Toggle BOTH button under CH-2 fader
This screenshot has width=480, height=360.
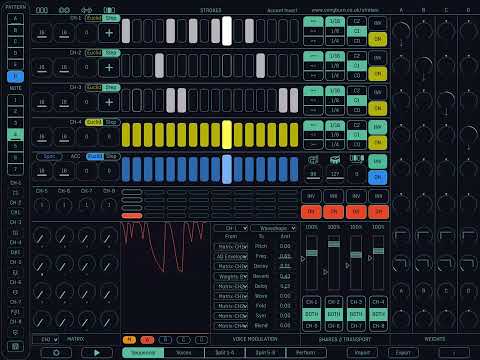point(334,314)
